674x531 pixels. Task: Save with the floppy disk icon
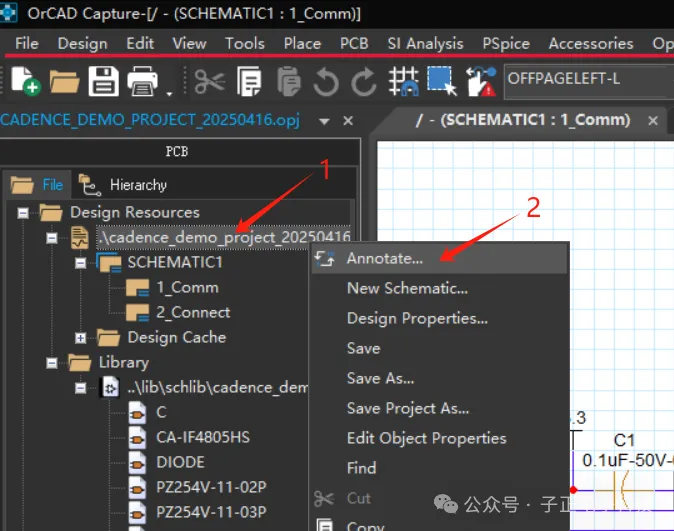(x=104, y=81)
